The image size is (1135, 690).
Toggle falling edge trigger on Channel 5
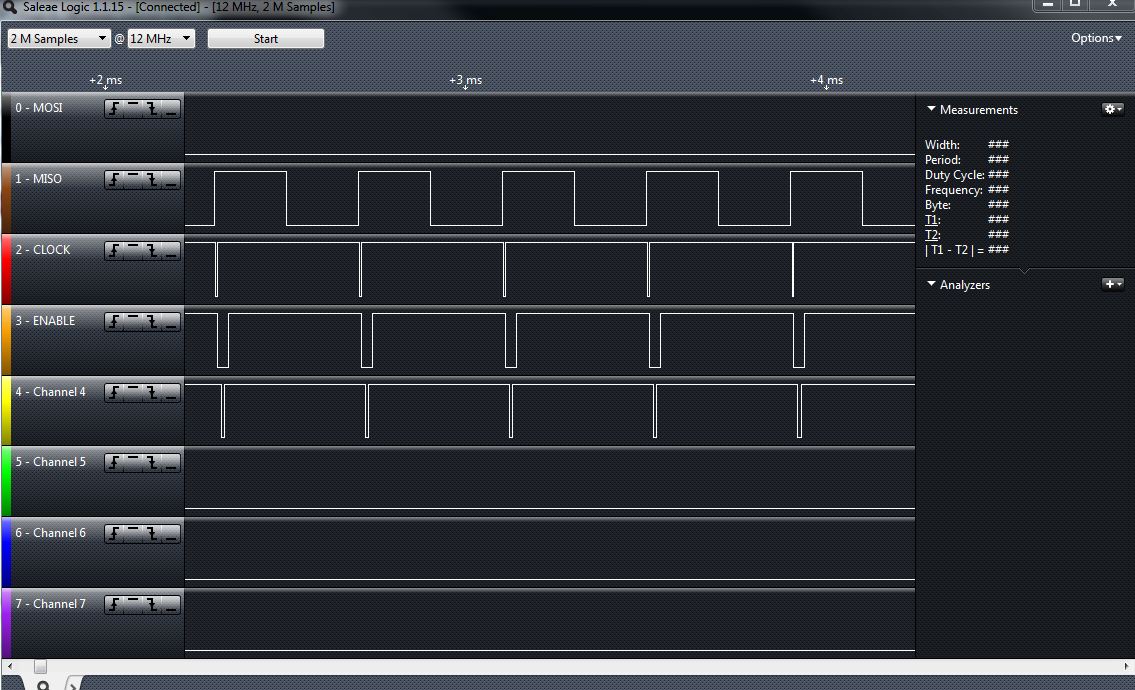152,463
